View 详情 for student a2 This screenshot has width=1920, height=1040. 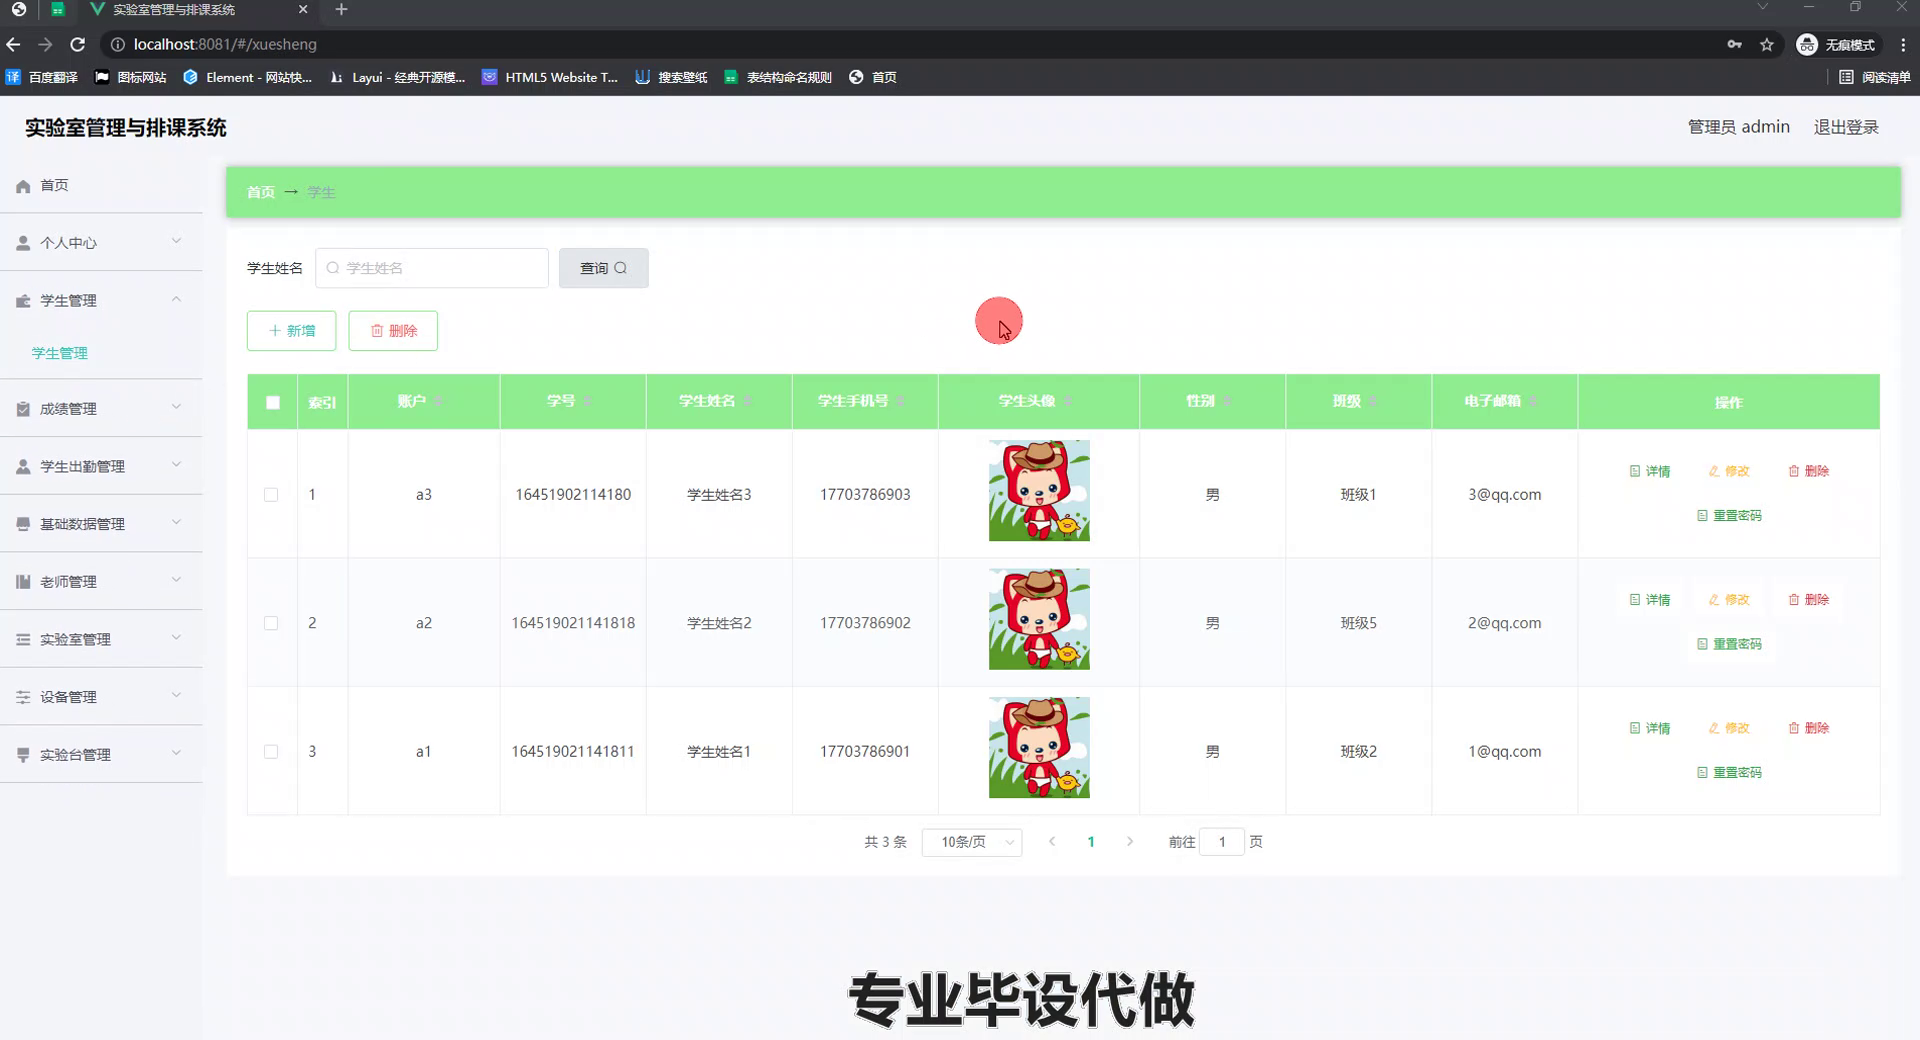[x=1650, y=600]
